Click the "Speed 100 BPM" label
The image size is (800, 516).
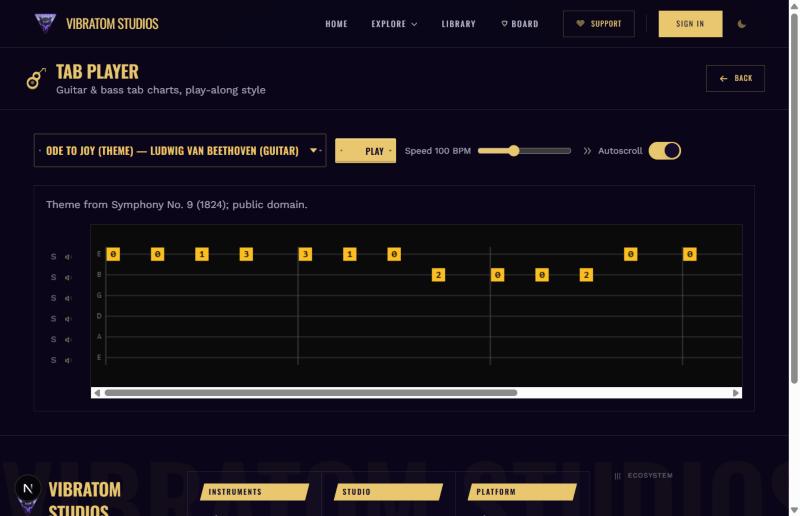coord(438,151)
